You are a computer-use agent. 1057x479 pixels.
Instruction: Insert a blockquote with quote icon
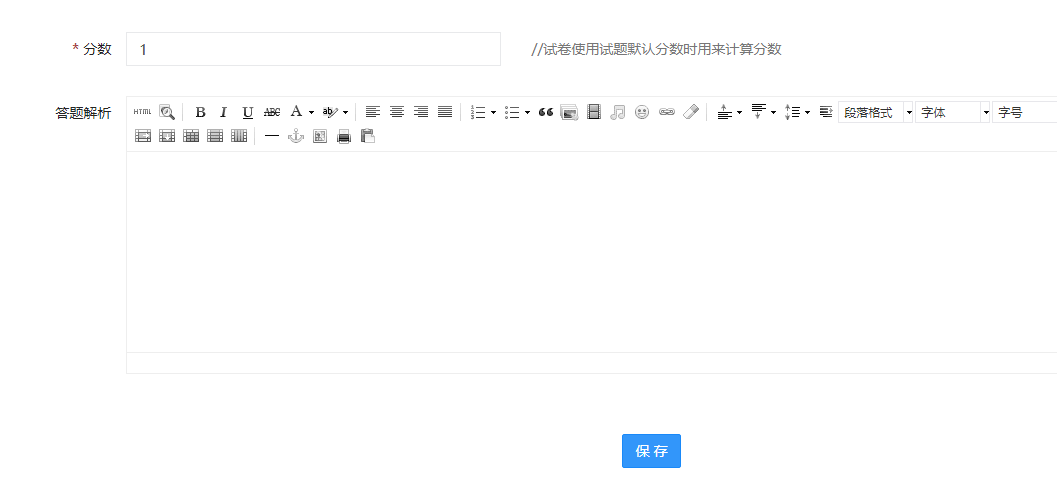pos(546,113)
